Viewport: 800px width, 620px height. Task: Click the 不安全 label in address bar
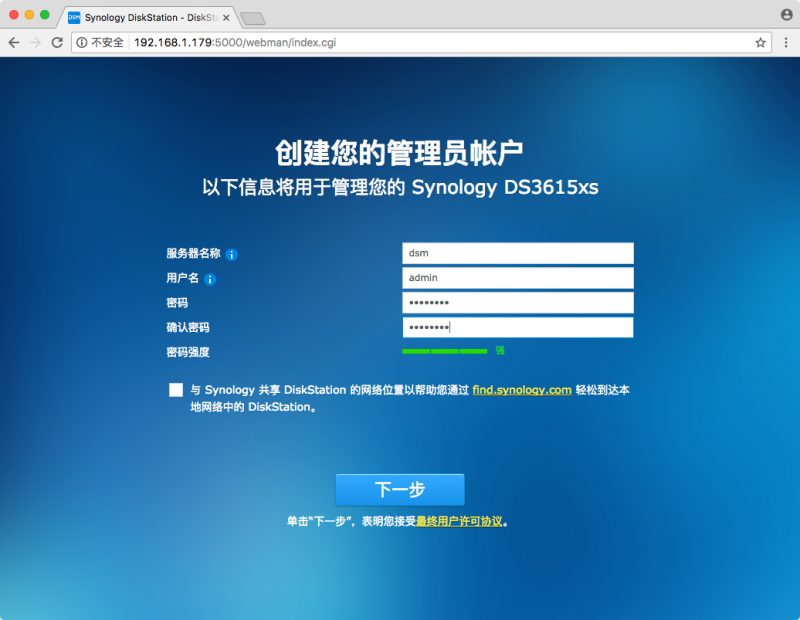point(107,43)
